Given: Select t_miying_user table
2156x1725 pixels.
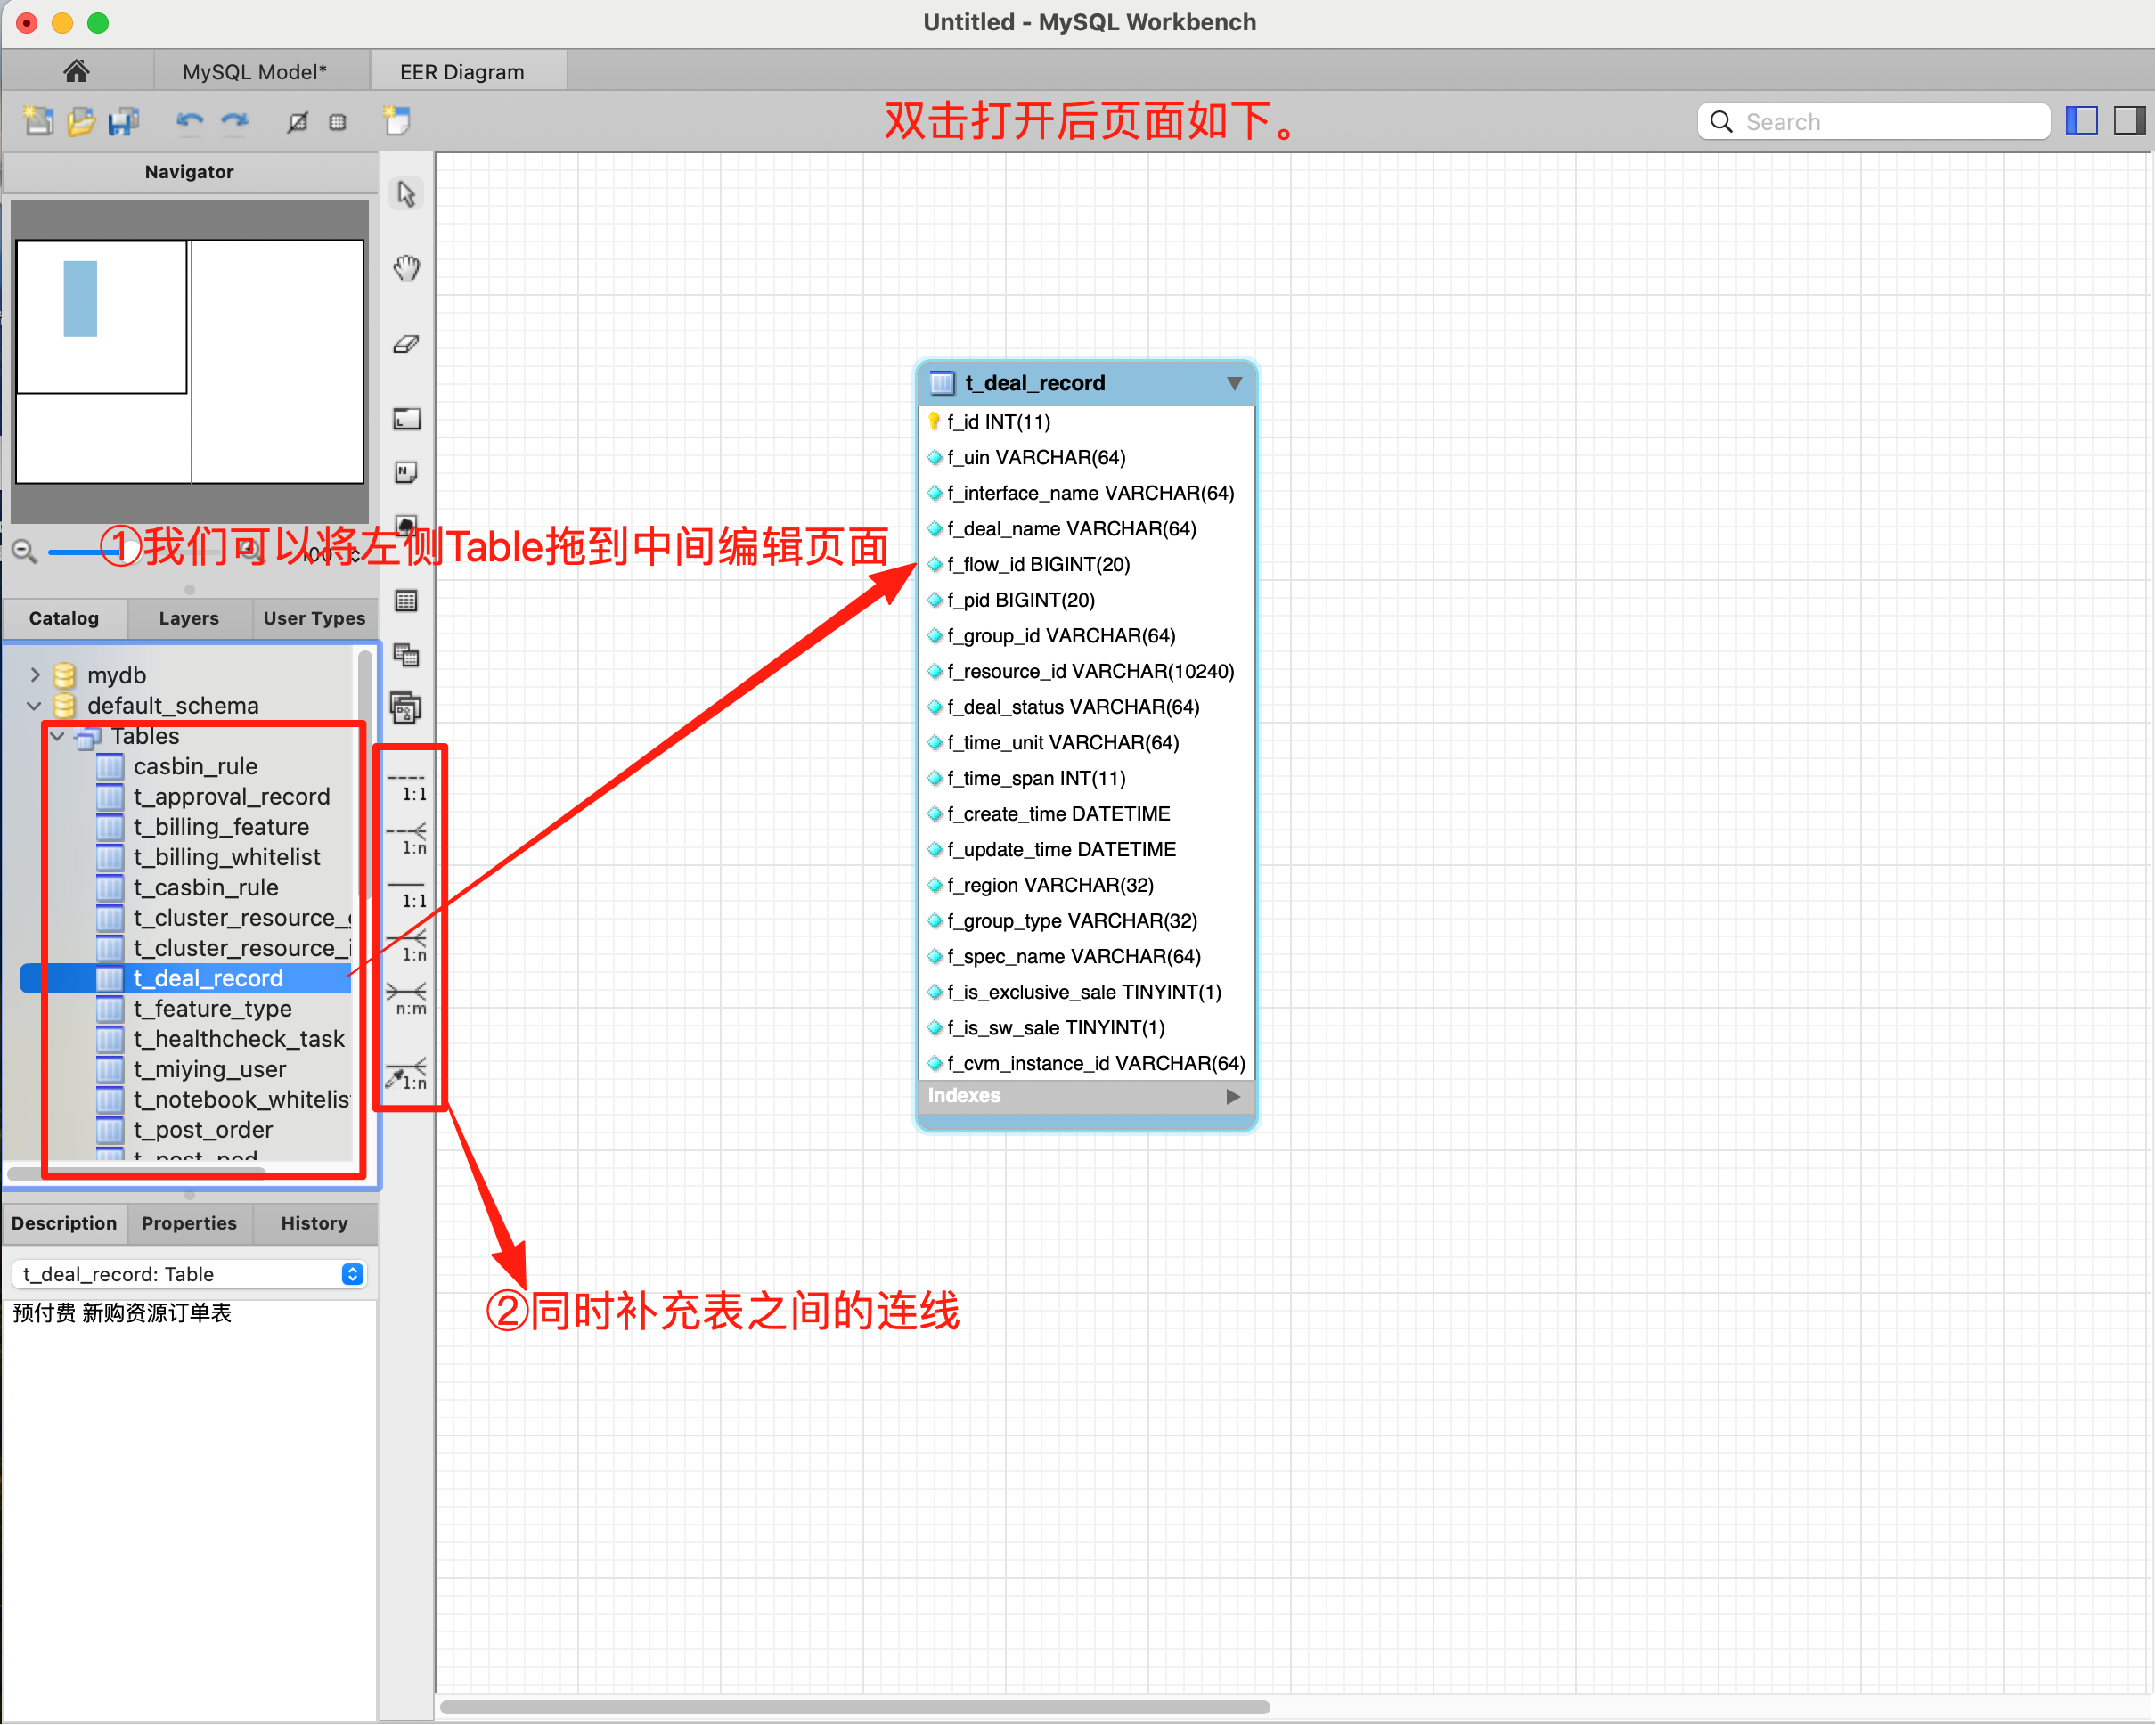Looking at the screenshot, I should (x=210, y=1070).
